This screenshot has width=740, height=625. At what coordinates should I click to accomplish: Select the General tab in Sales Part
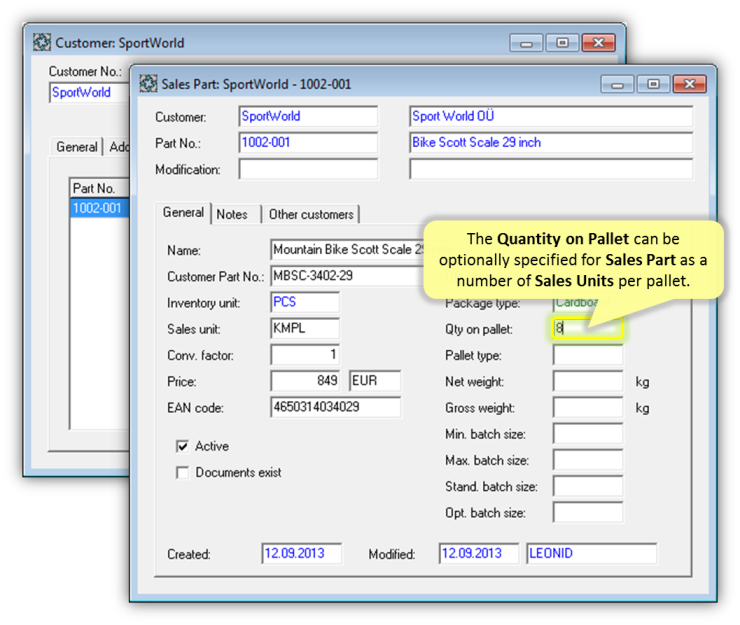183,213
